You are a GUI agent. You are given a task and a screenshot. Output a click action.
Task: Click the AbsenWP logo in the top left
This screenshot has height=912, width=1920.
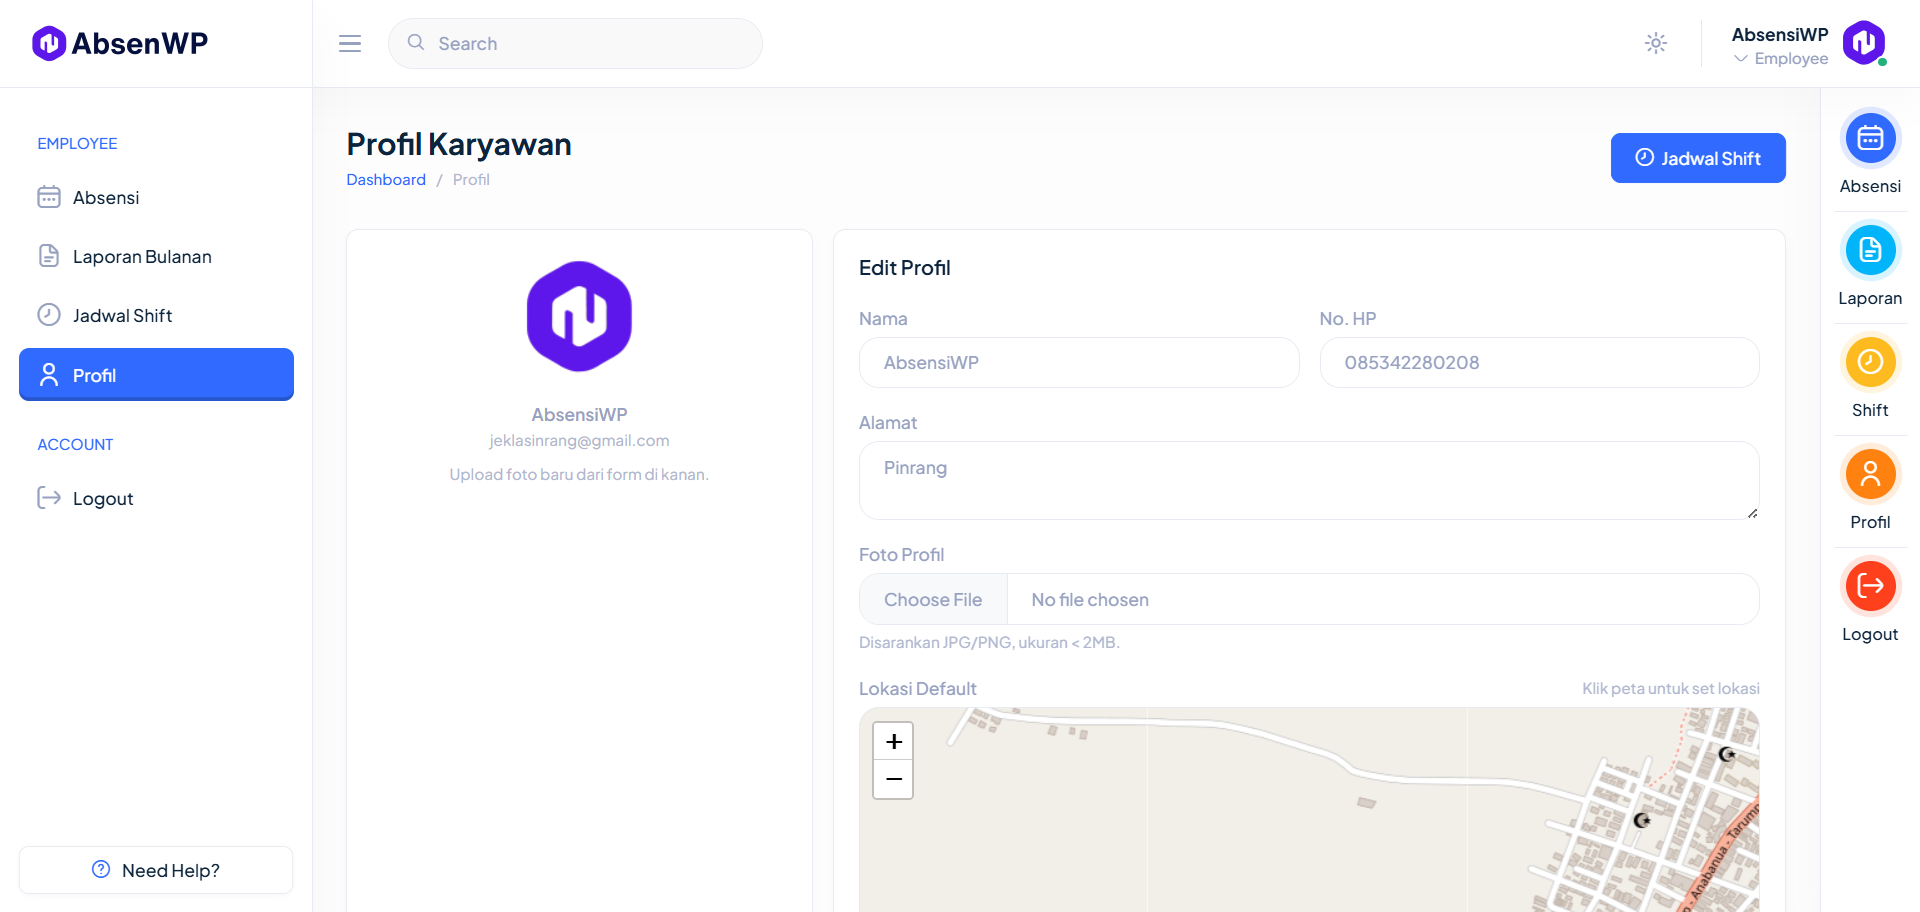point(118,43)
